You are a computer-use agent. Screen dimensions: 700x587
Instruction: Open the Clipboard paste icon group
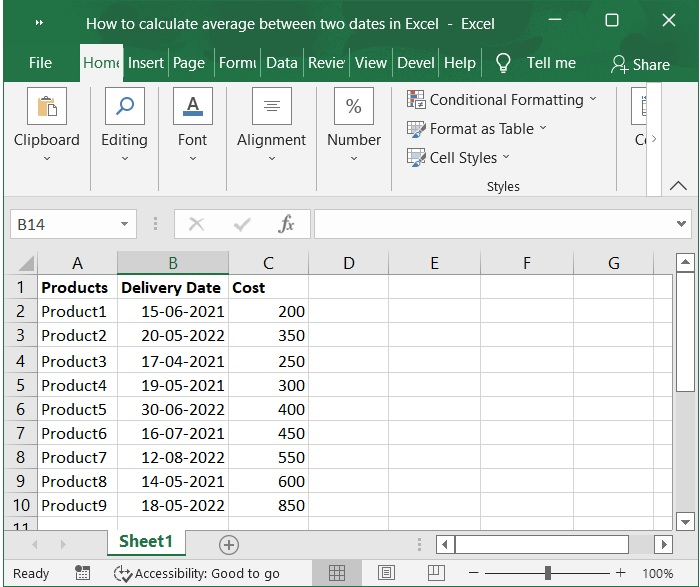tap(46, 107)
